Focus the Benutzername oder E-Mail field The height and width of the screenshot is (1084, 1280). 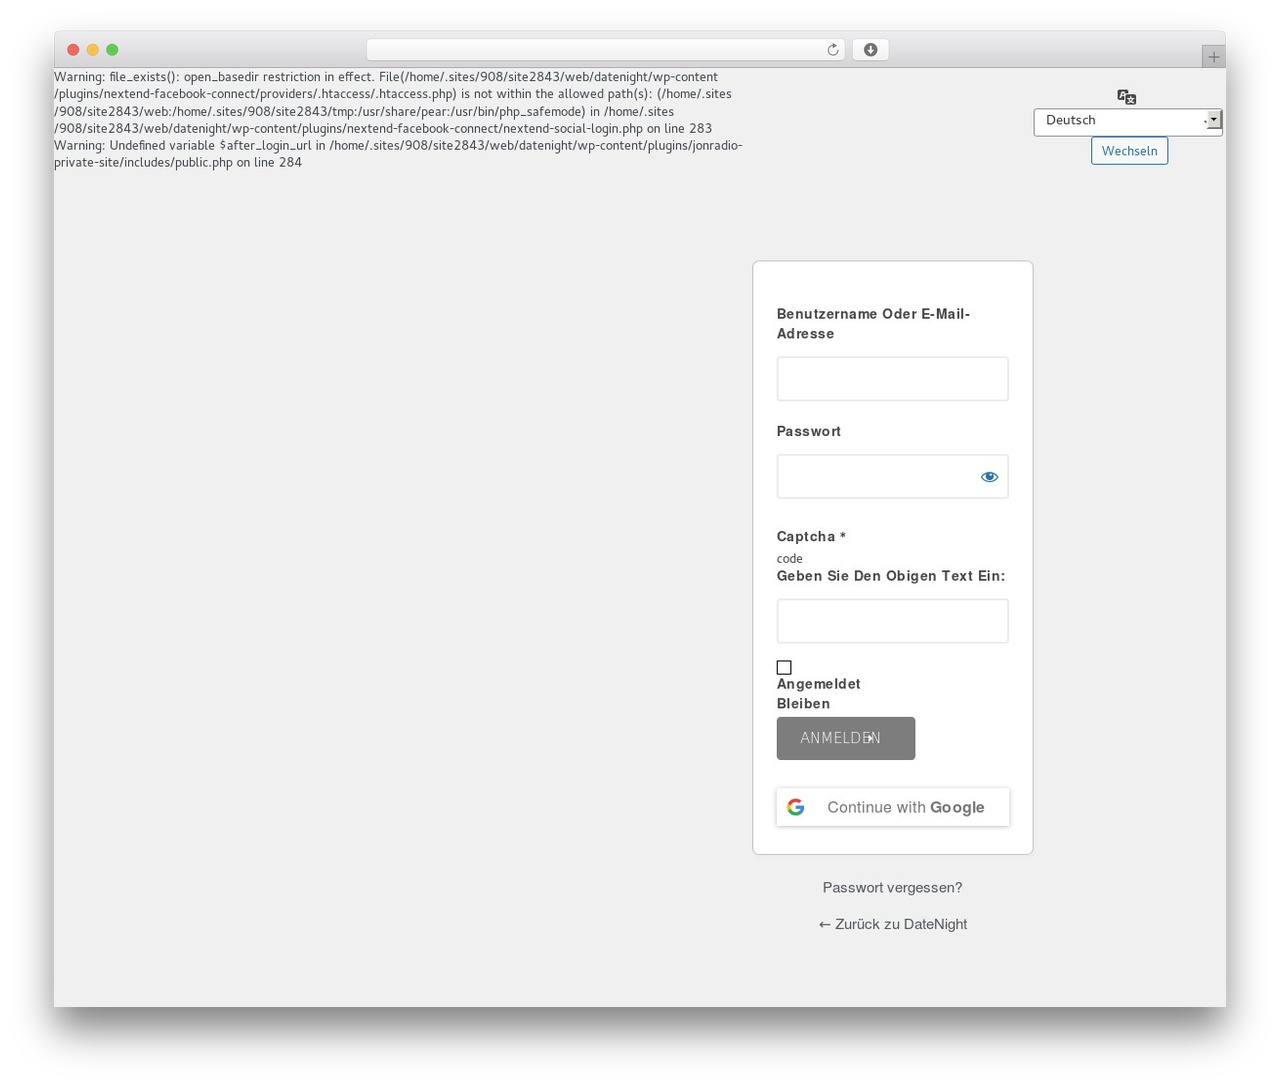point(892,379)
